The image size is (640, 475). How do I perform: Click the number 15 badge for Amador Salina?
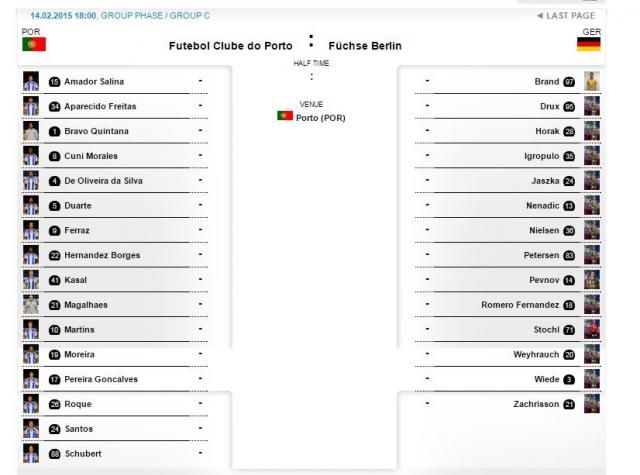(54, 82)
